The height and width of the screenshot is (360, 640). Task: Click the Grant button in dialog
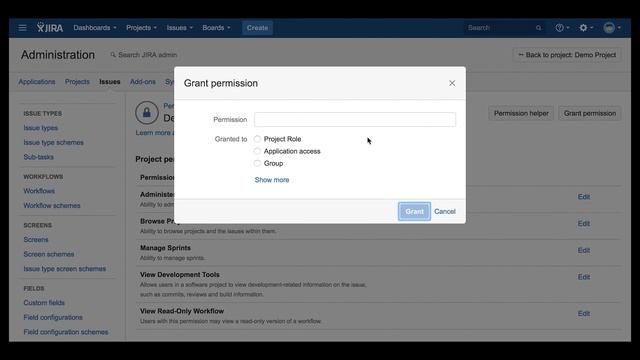[414, 211]
